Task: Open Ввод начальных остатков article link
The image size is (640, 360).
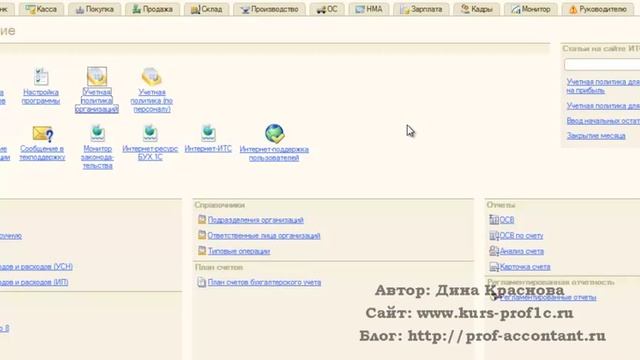Action: point(603,121)
